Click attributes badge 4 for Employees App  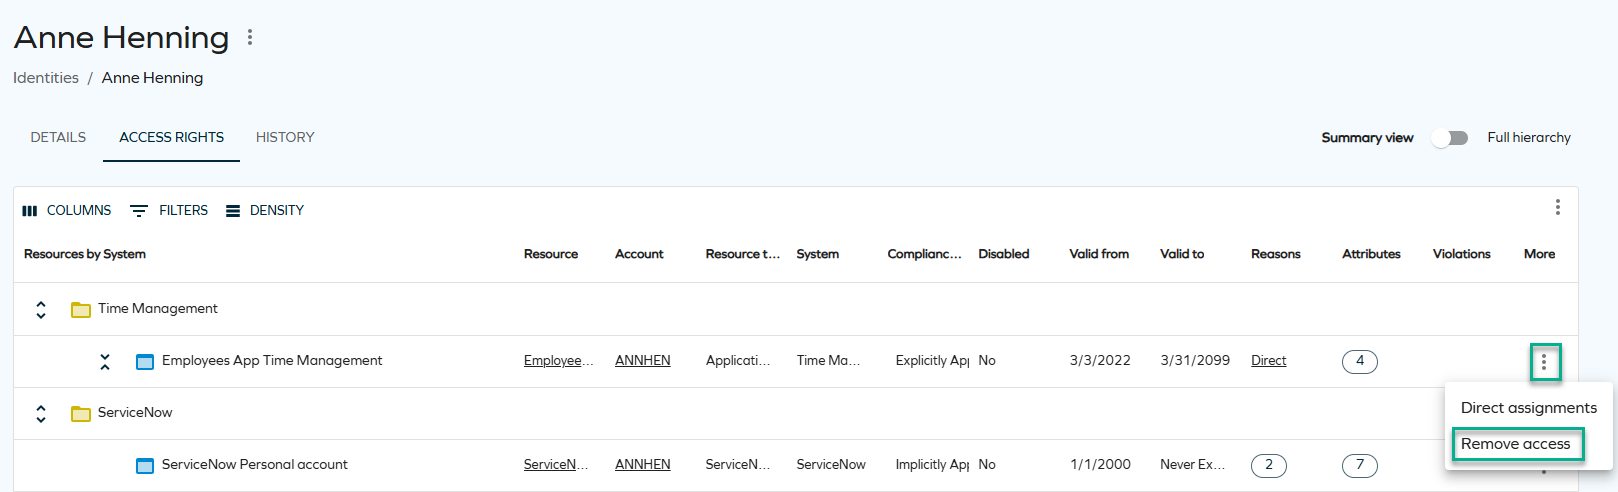tap(1360, 361)
